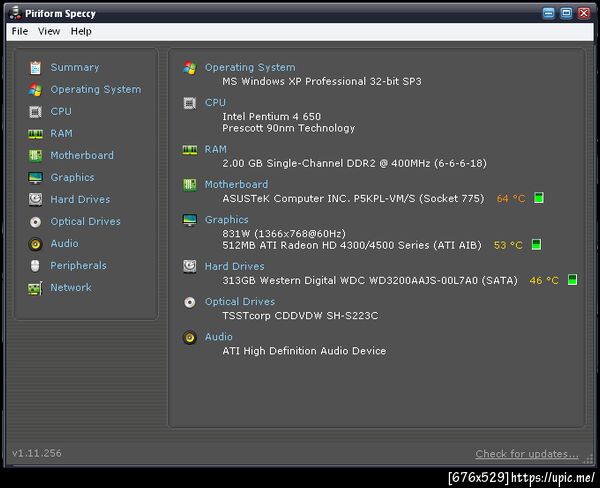
Task: Click the RAM icon in summary panel
Action: [190, 150]
